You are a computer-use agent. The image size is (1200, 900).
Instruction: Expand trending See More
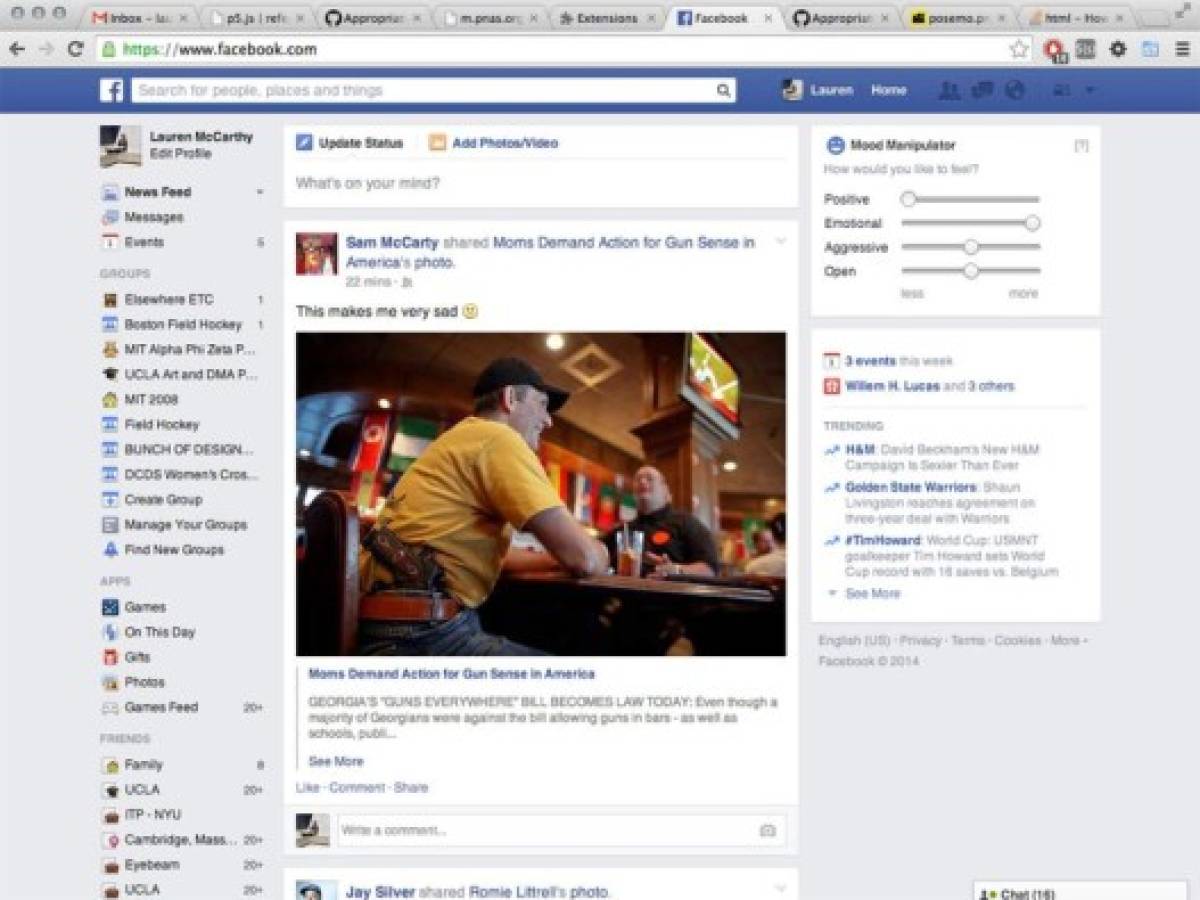point(872,593)
